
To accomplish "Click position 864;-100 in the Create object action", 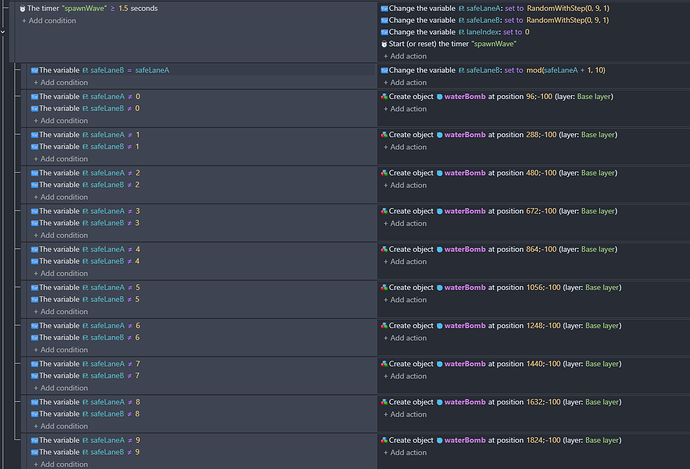I will click(x=541, y=249).
